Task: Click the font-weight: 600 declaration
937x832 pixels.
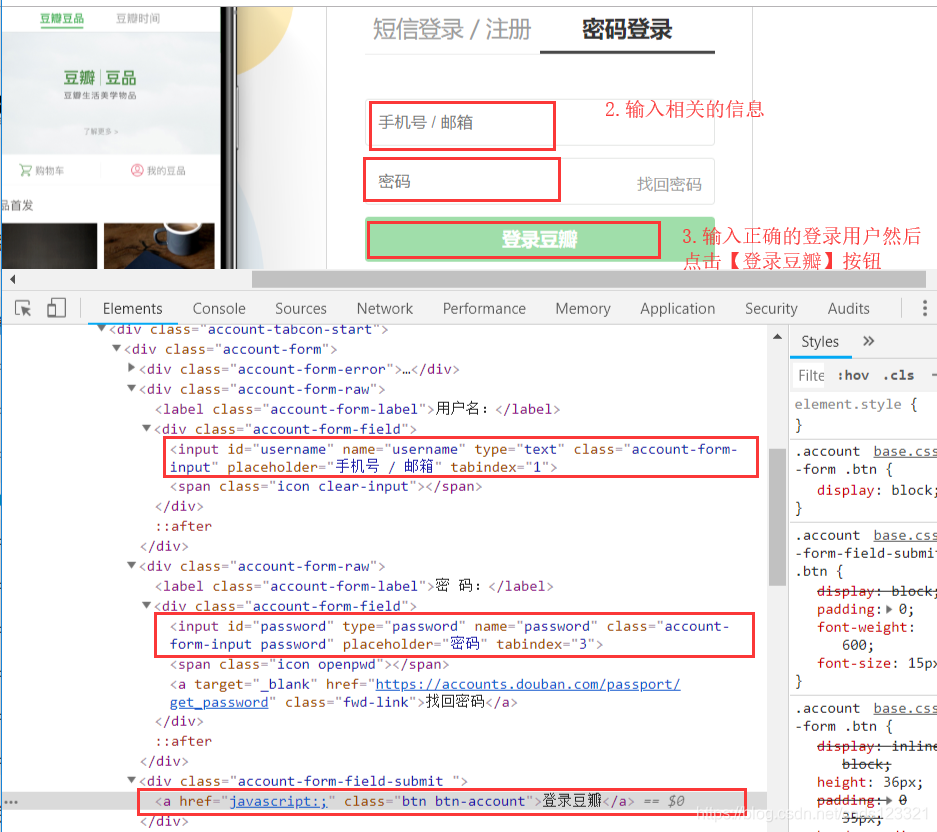Action: (866, 637)
